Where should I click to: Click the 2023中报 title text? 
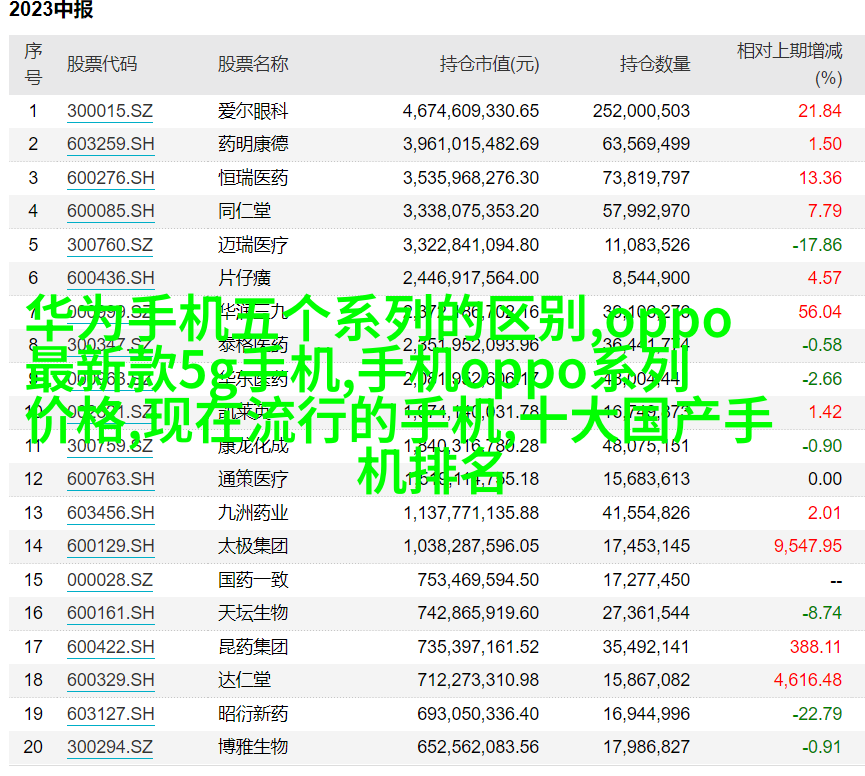click(51, 9)
